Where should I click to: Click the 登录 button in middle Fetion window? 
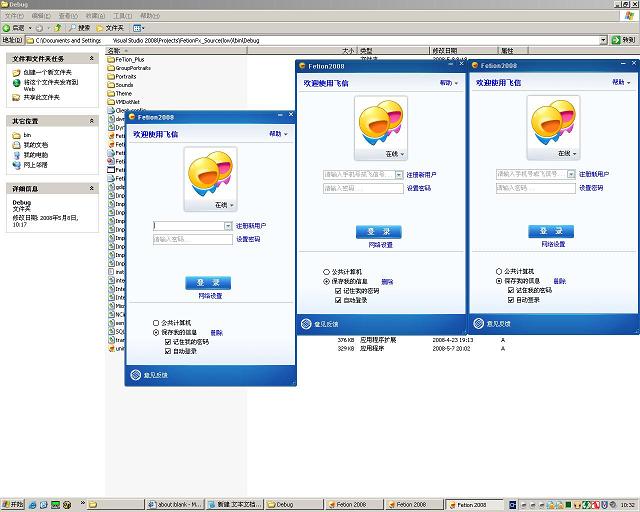[379, 232]
